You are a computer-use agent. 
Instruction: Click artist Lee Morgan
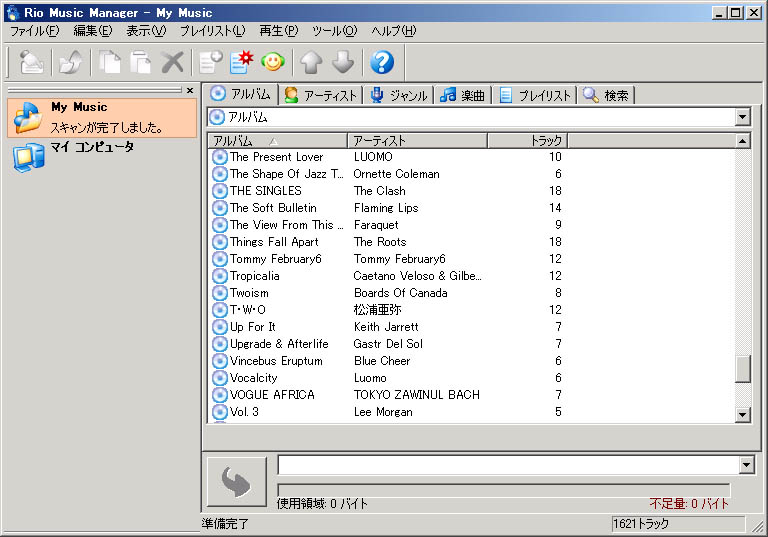click(x=383, y=412)
